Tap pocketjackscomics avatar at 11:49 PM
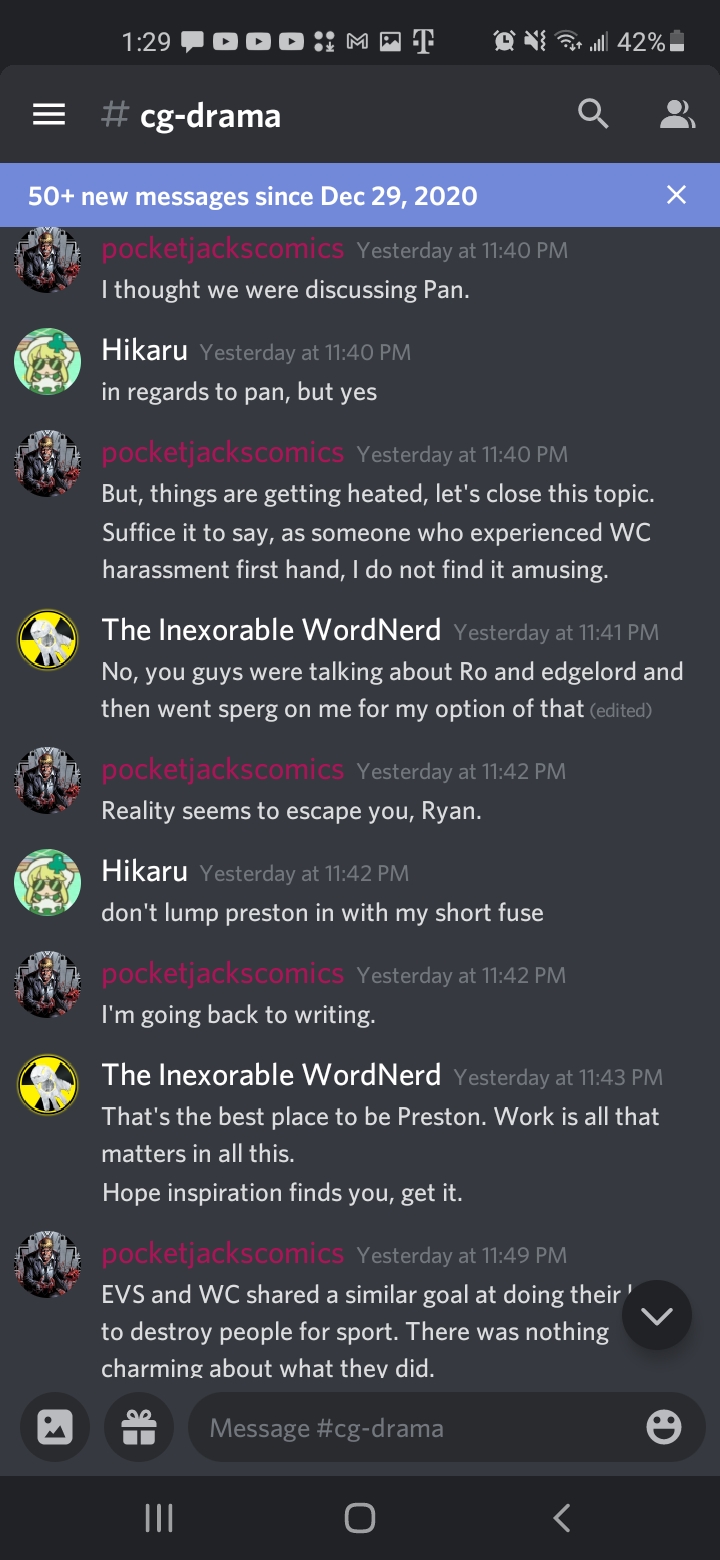 coord(47,1265)
